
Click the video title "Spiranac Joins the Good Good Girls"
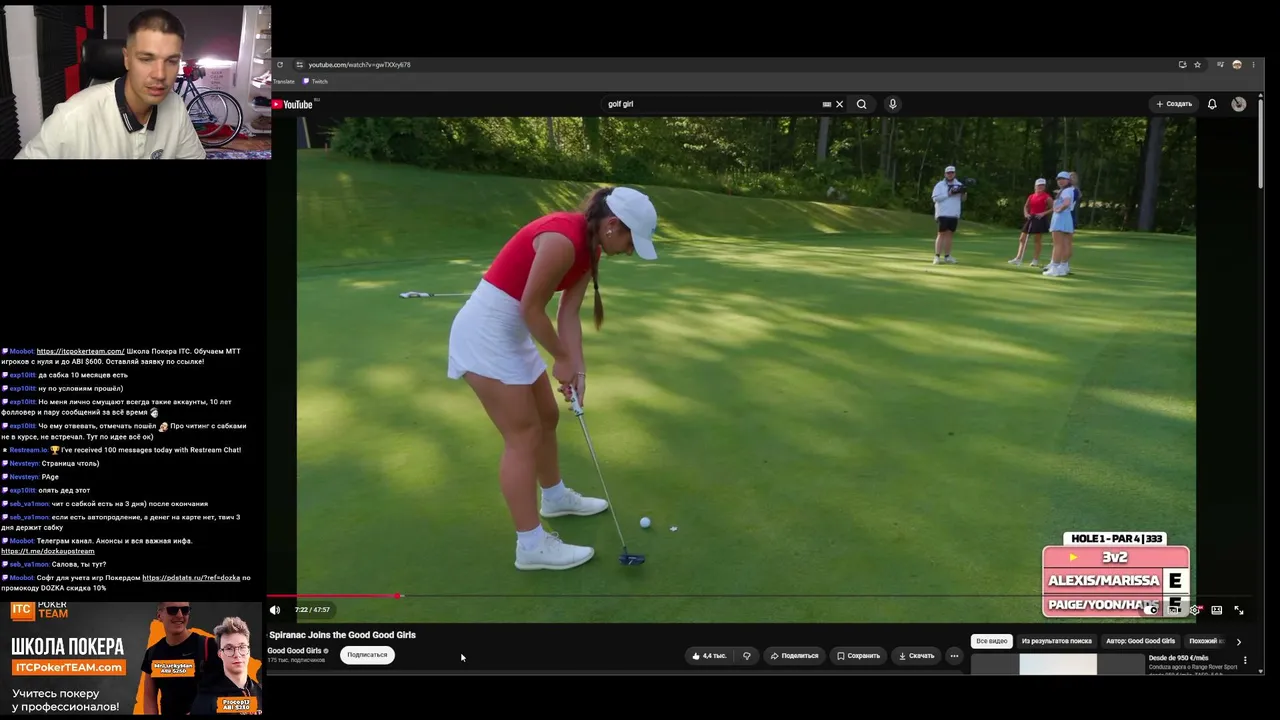coord(342,635)
